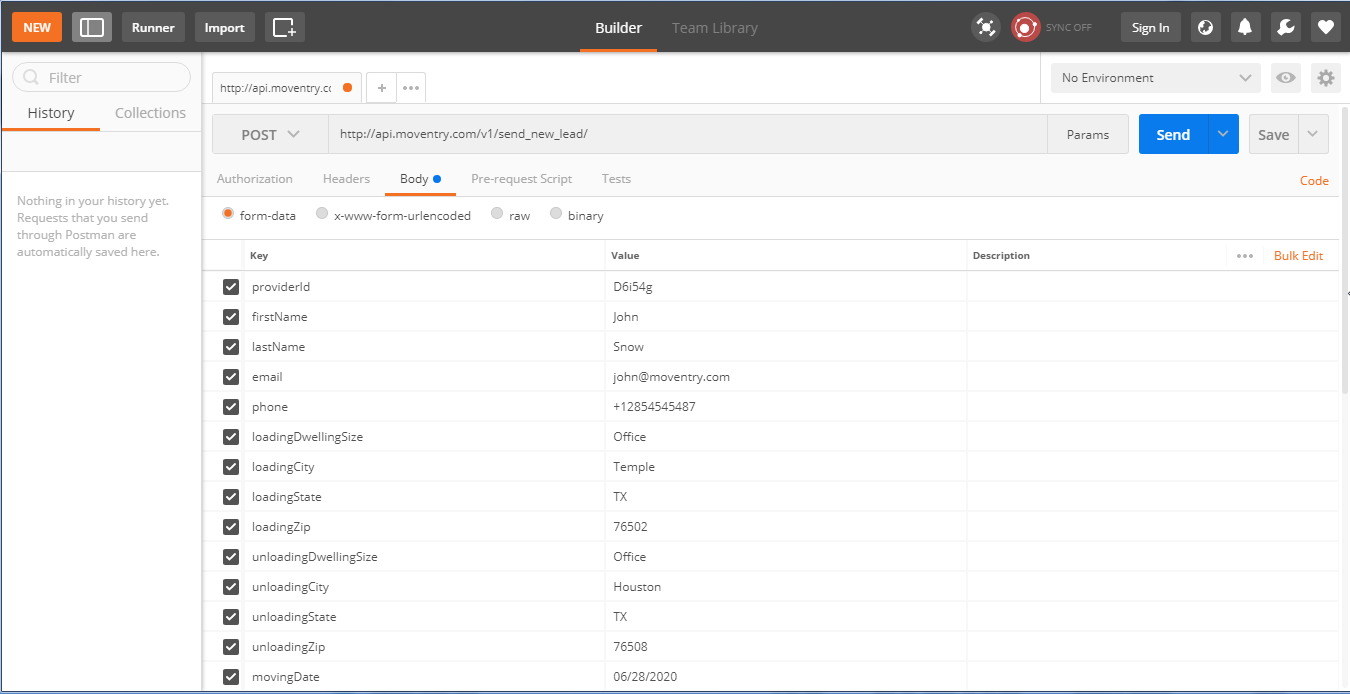The width and height of the screenshot is (1350, 694).
Task: Select the x-www-form-urlencoded body type
Action: point(322,214)
